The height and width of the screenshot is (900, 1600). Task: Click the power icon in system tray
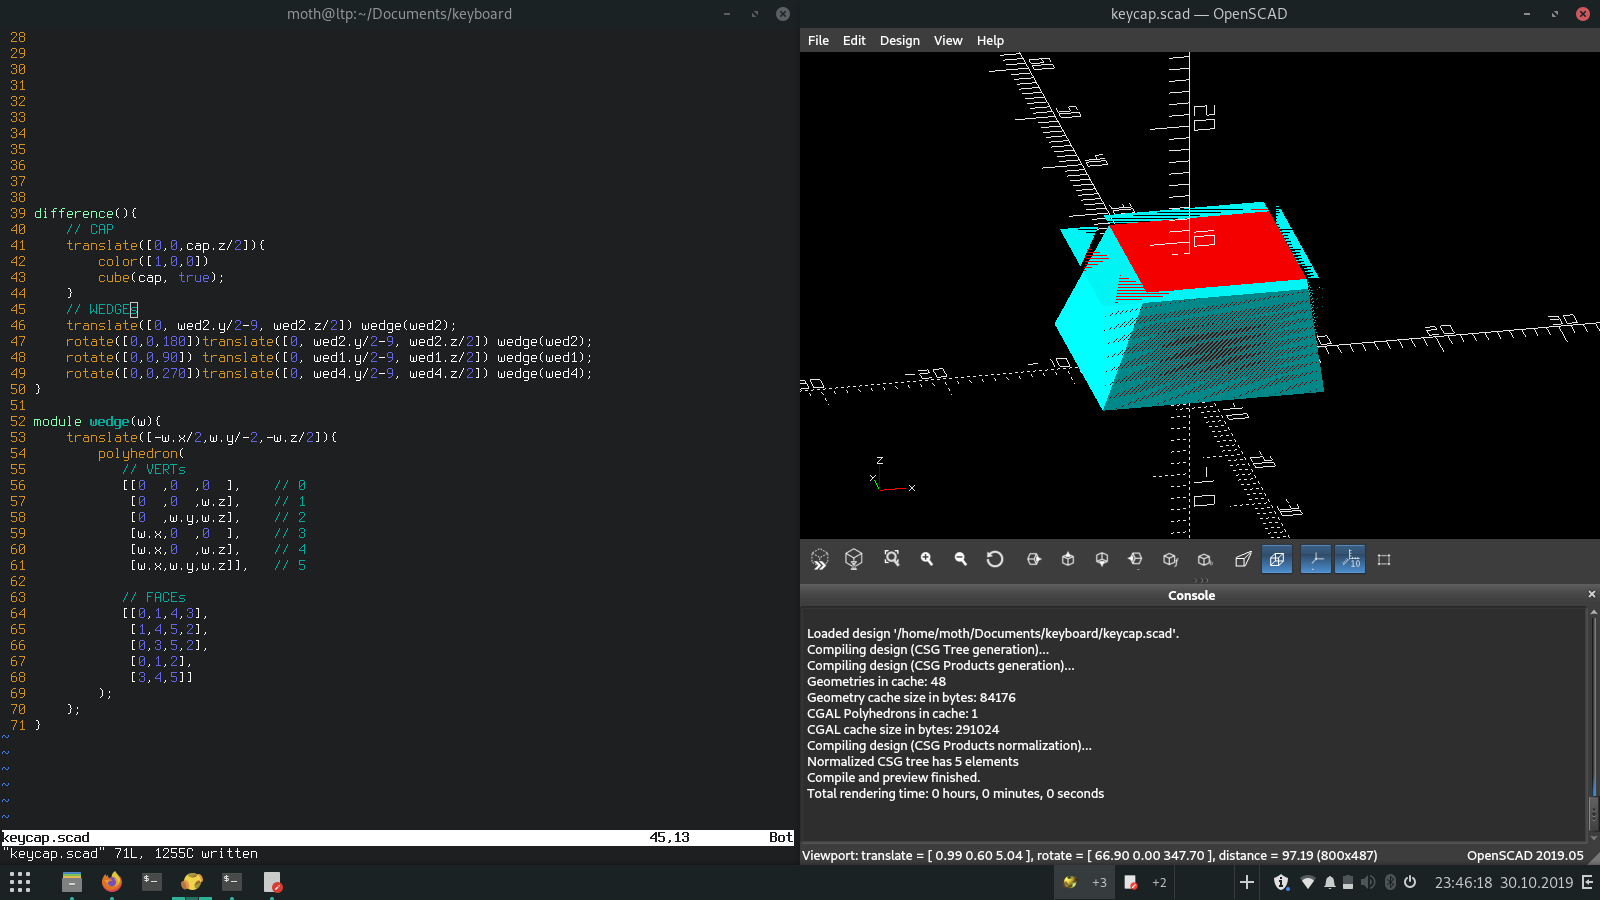[1410, 882]
